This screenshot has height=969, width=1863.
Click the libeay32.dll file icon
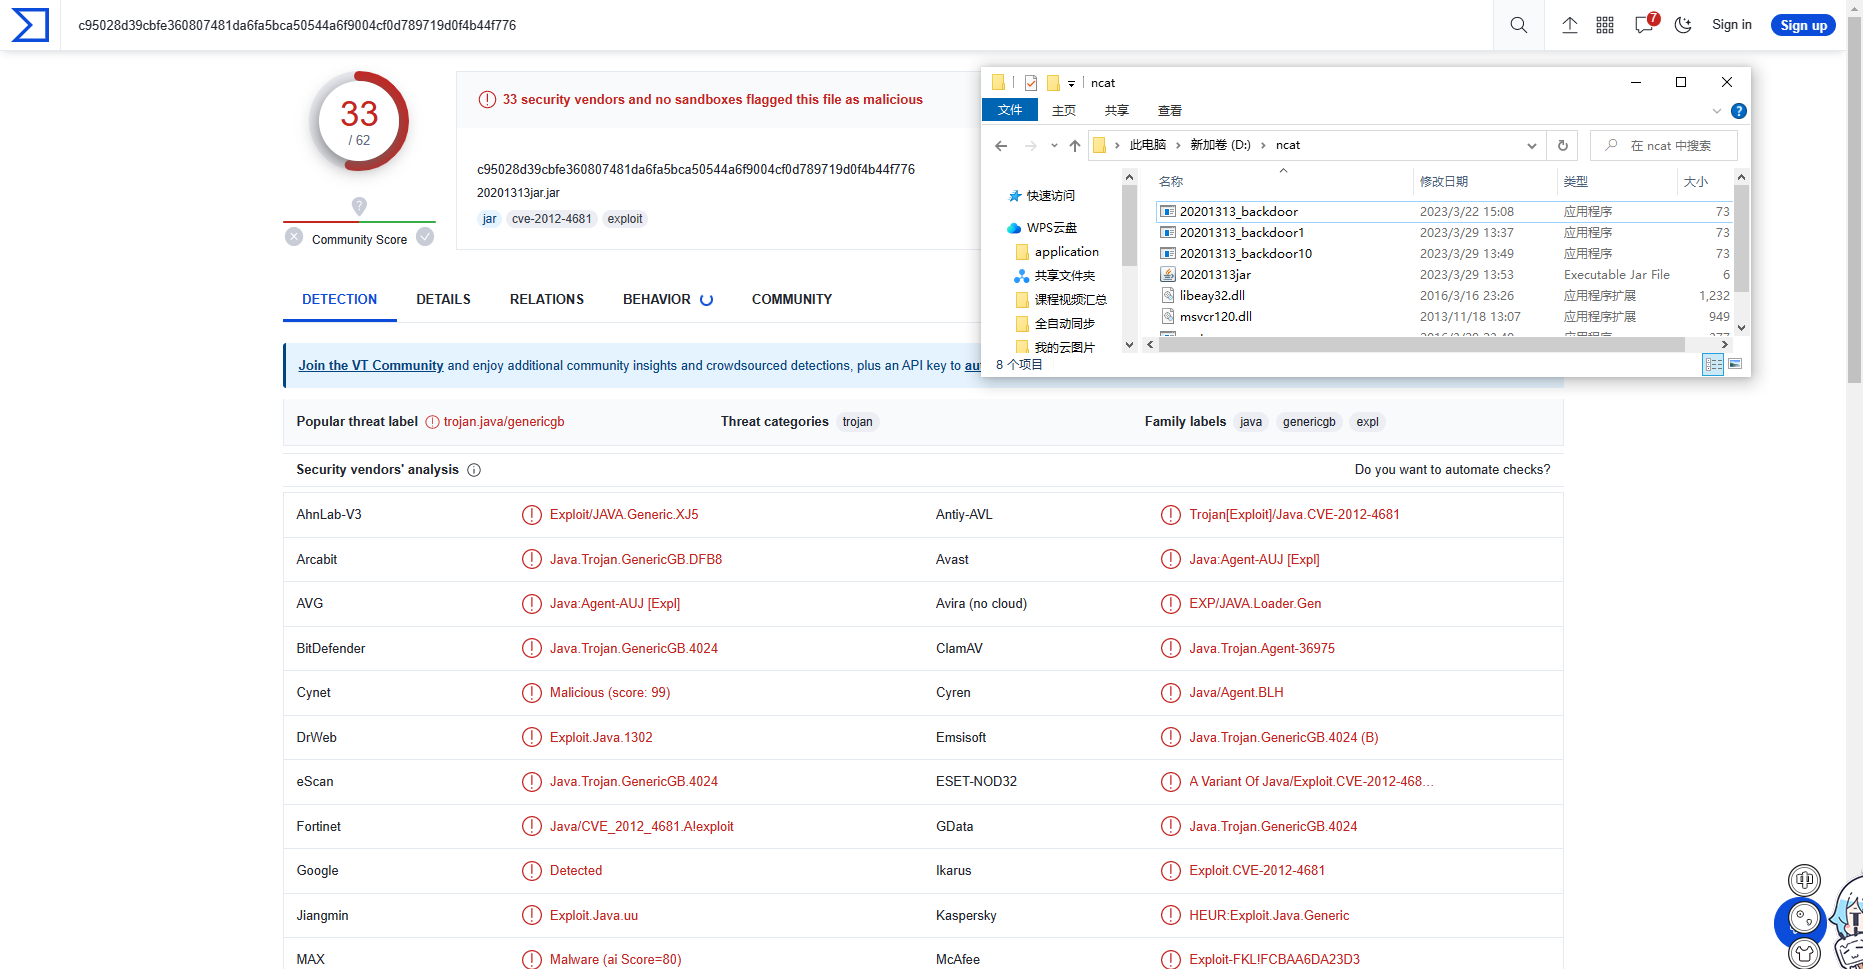[x=1167, y=296]
